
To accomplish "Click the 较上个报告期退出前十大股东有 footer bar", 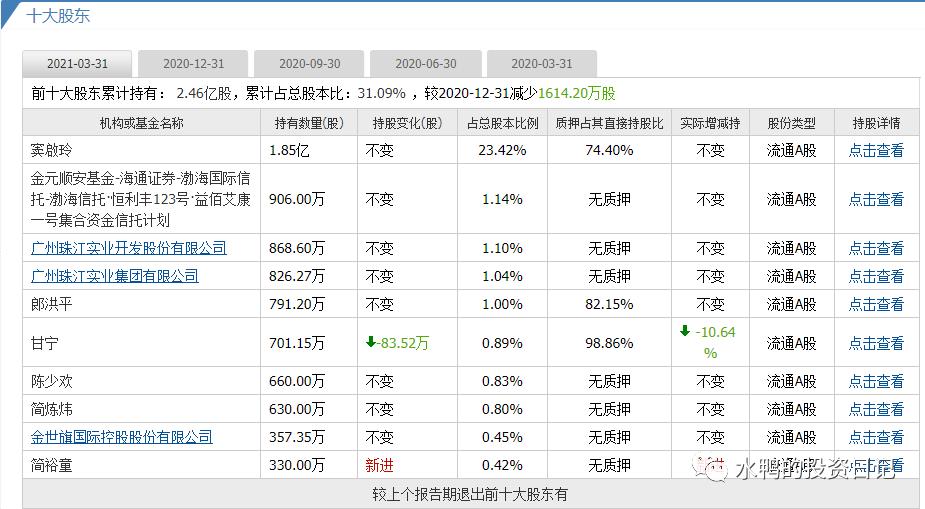I will point(470,494).
